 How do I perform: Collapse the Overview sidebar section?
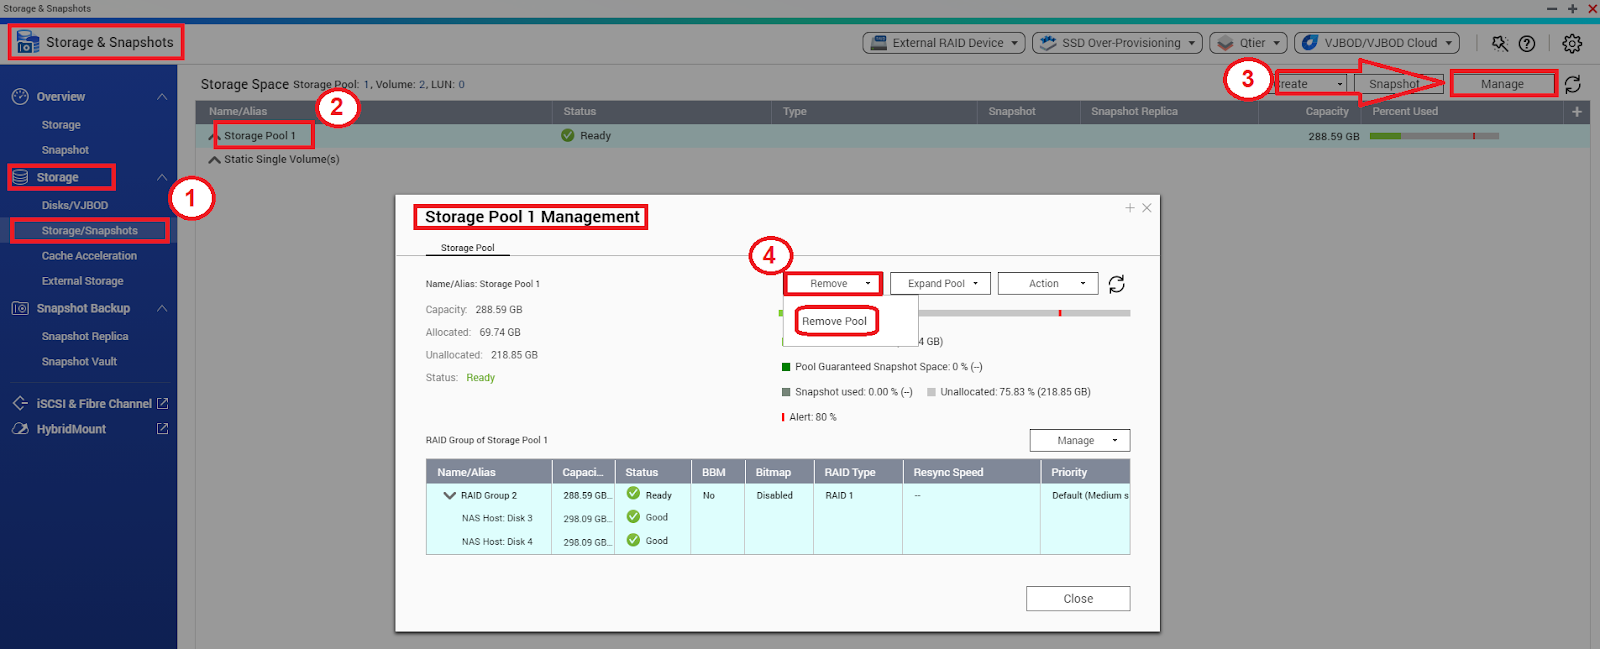point(162,97)
